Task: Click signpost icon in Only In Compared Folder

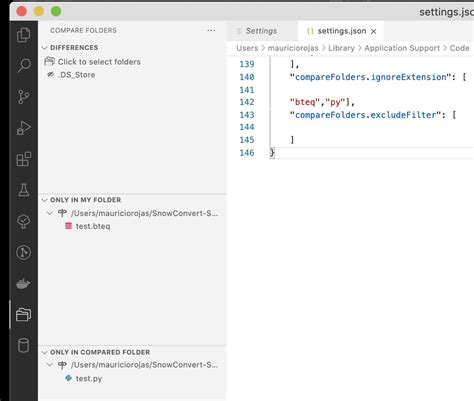Action: [x=62, y=365]
